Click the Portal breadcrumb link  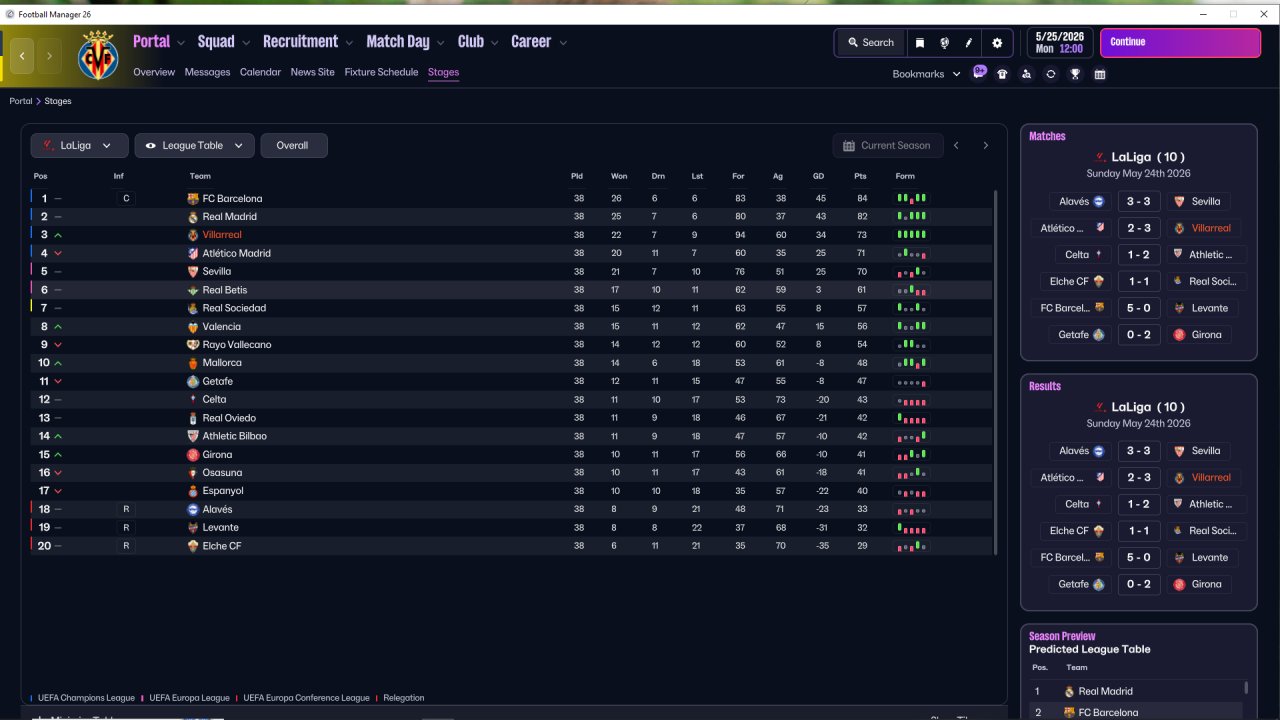tap(21, 102)
